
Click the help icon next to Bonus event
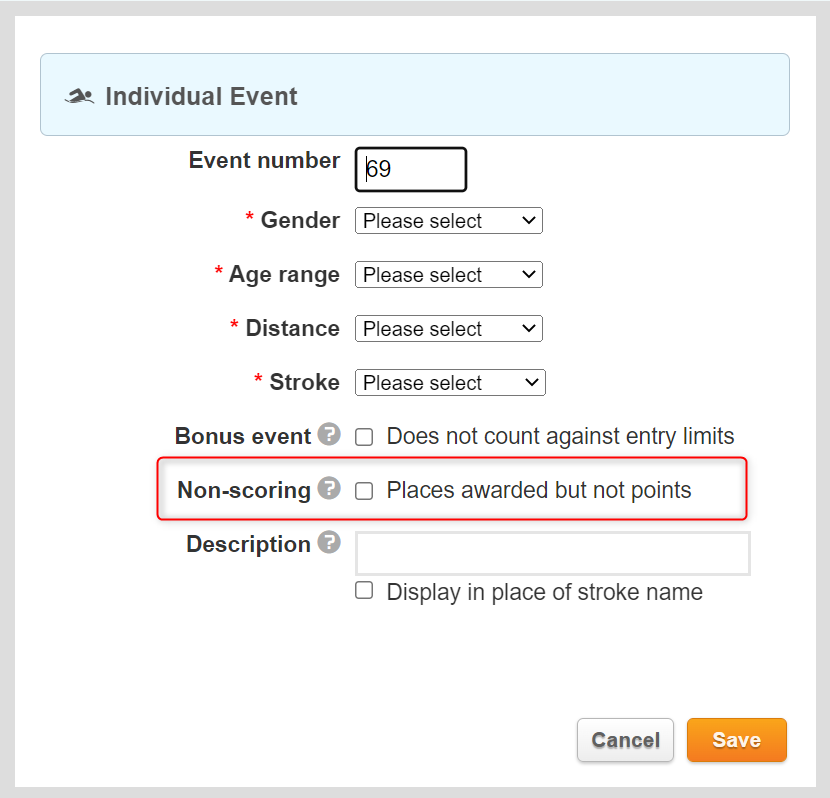coord(329,435)
